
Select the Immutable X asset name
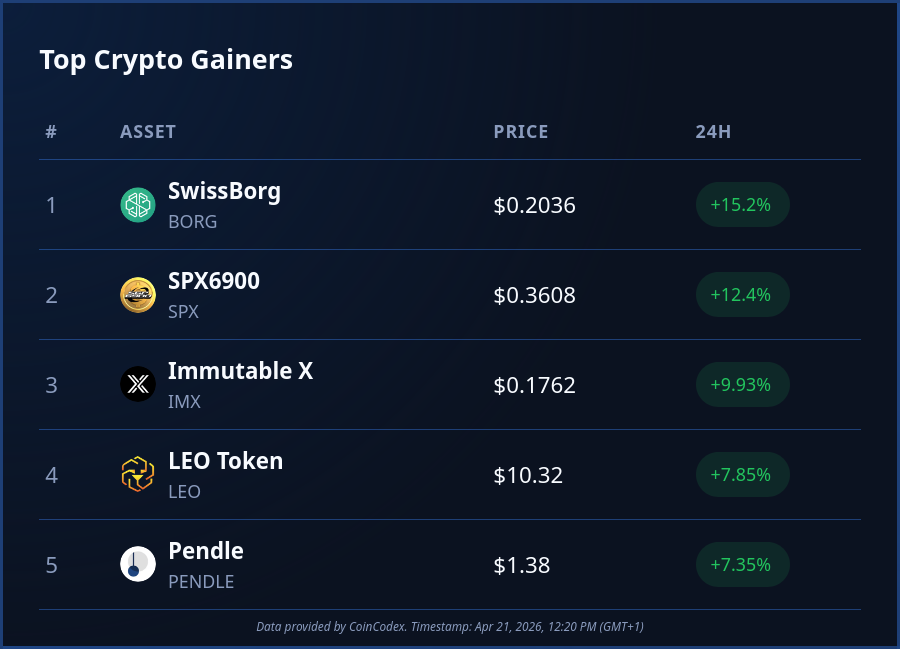tap(240, 371)
